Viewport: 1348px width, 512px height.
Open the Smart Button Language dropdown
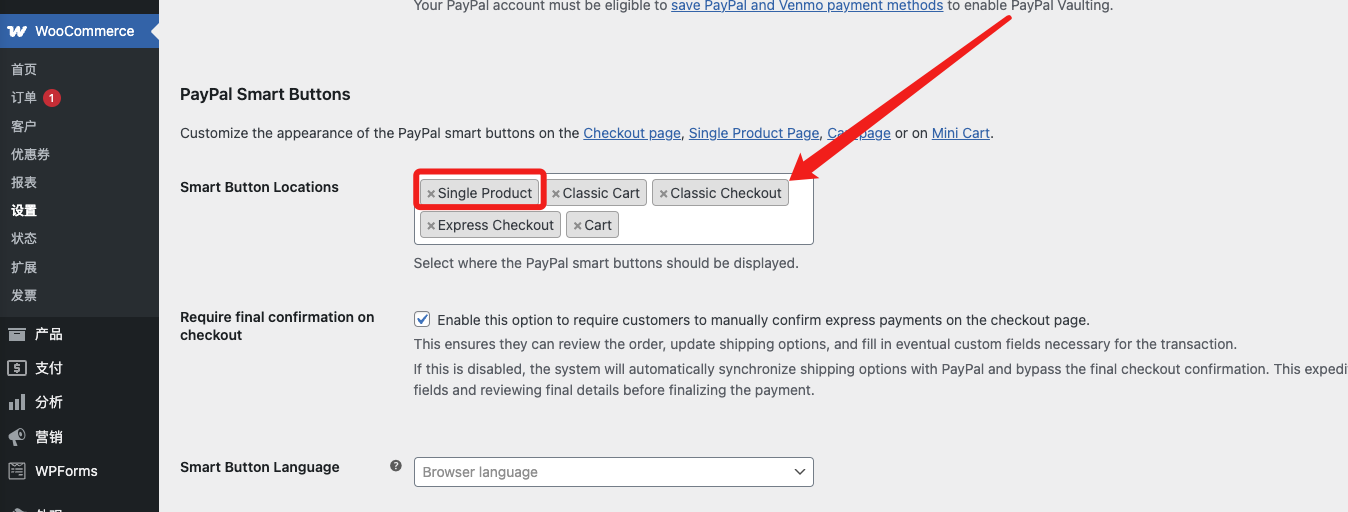(614, 472)
